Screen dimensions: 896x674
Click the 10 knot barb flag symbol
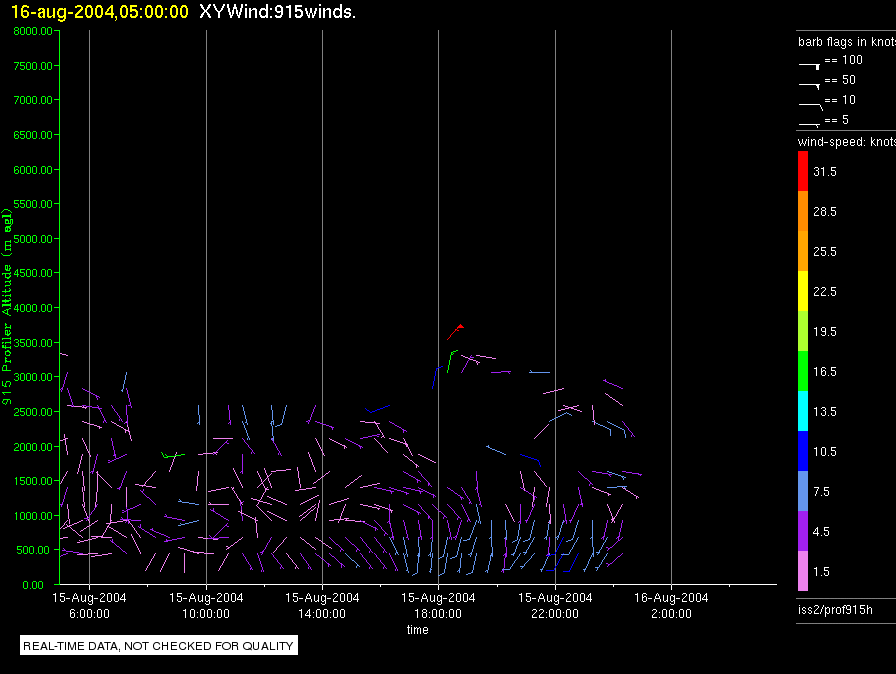[x=810, y=106]
